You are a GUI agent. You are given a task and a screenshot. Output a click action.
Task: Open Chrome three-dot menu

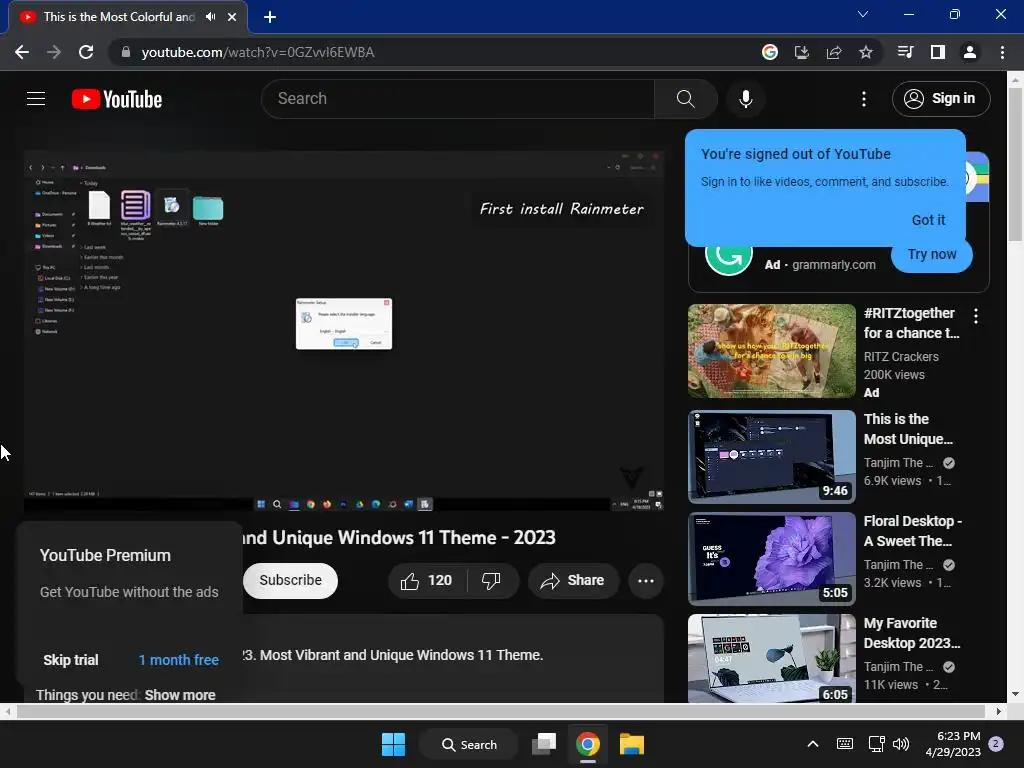coord(1002,52)
